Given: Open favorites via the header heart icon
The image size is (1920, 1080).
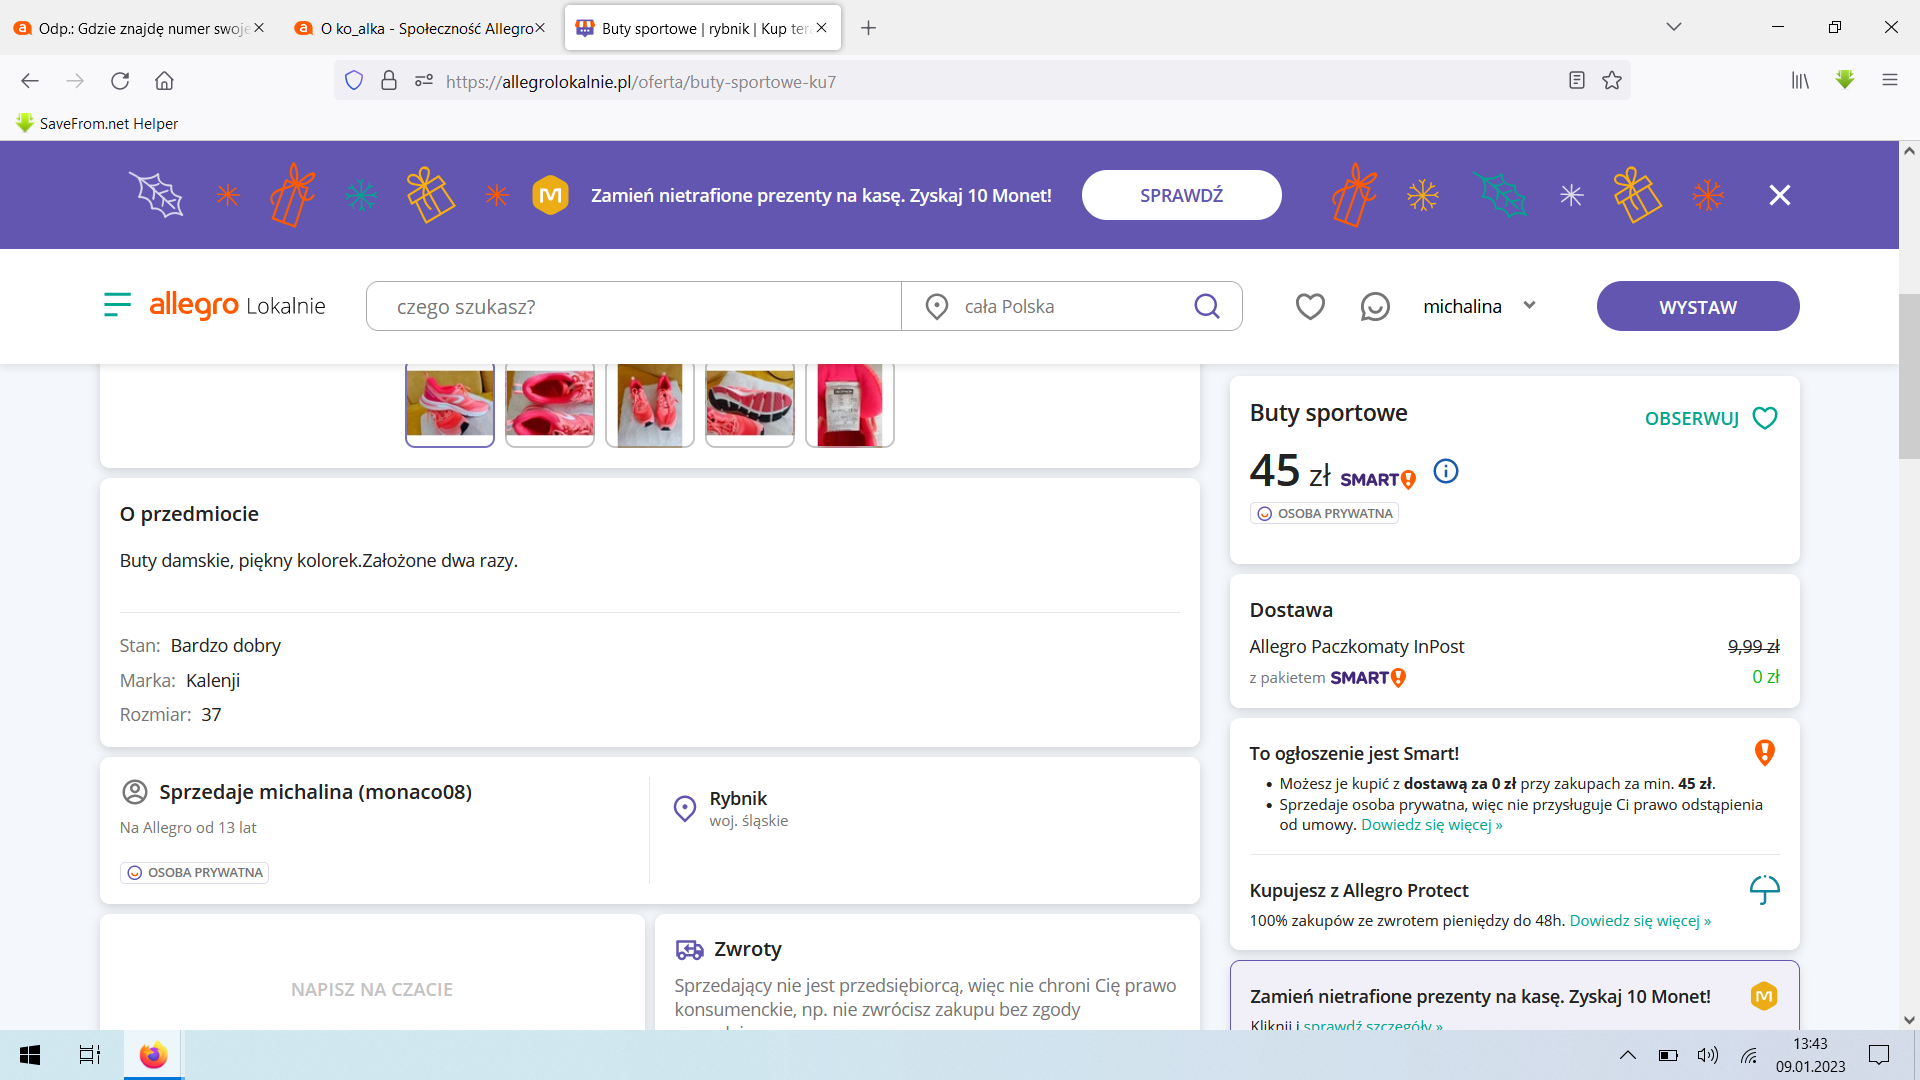Looking at the screenshot, I should coord(1310,306).
